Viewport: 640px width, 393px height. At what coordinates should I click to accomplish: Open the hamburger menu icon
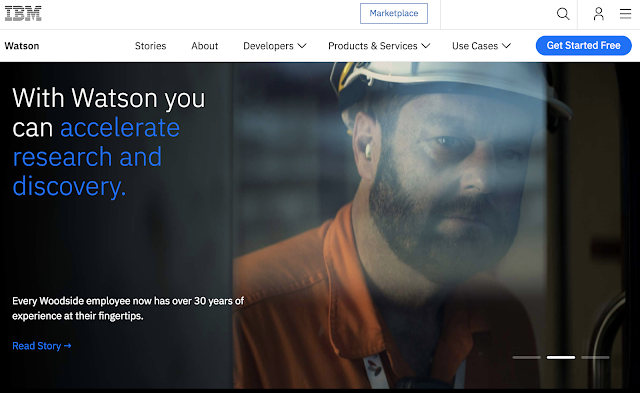[625, 14]
